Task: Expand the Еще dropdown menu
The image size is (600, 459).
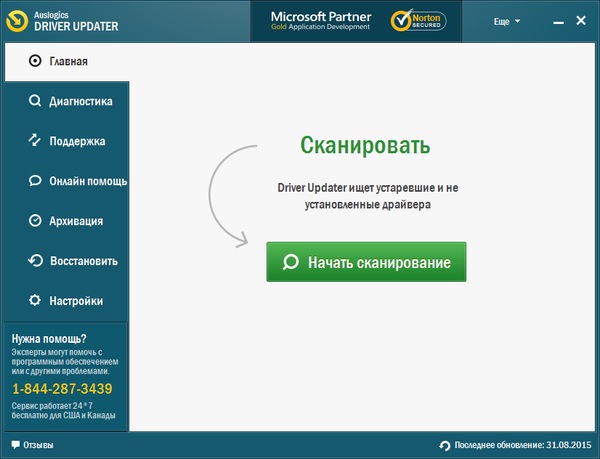Action: tap(507, 21)
